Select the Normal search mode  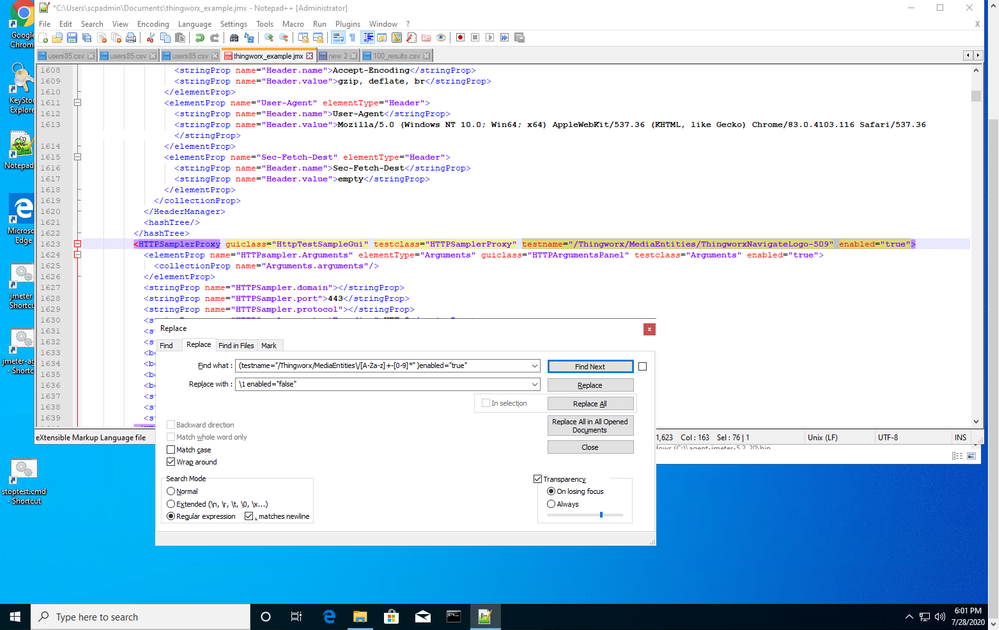coord(170,491)
